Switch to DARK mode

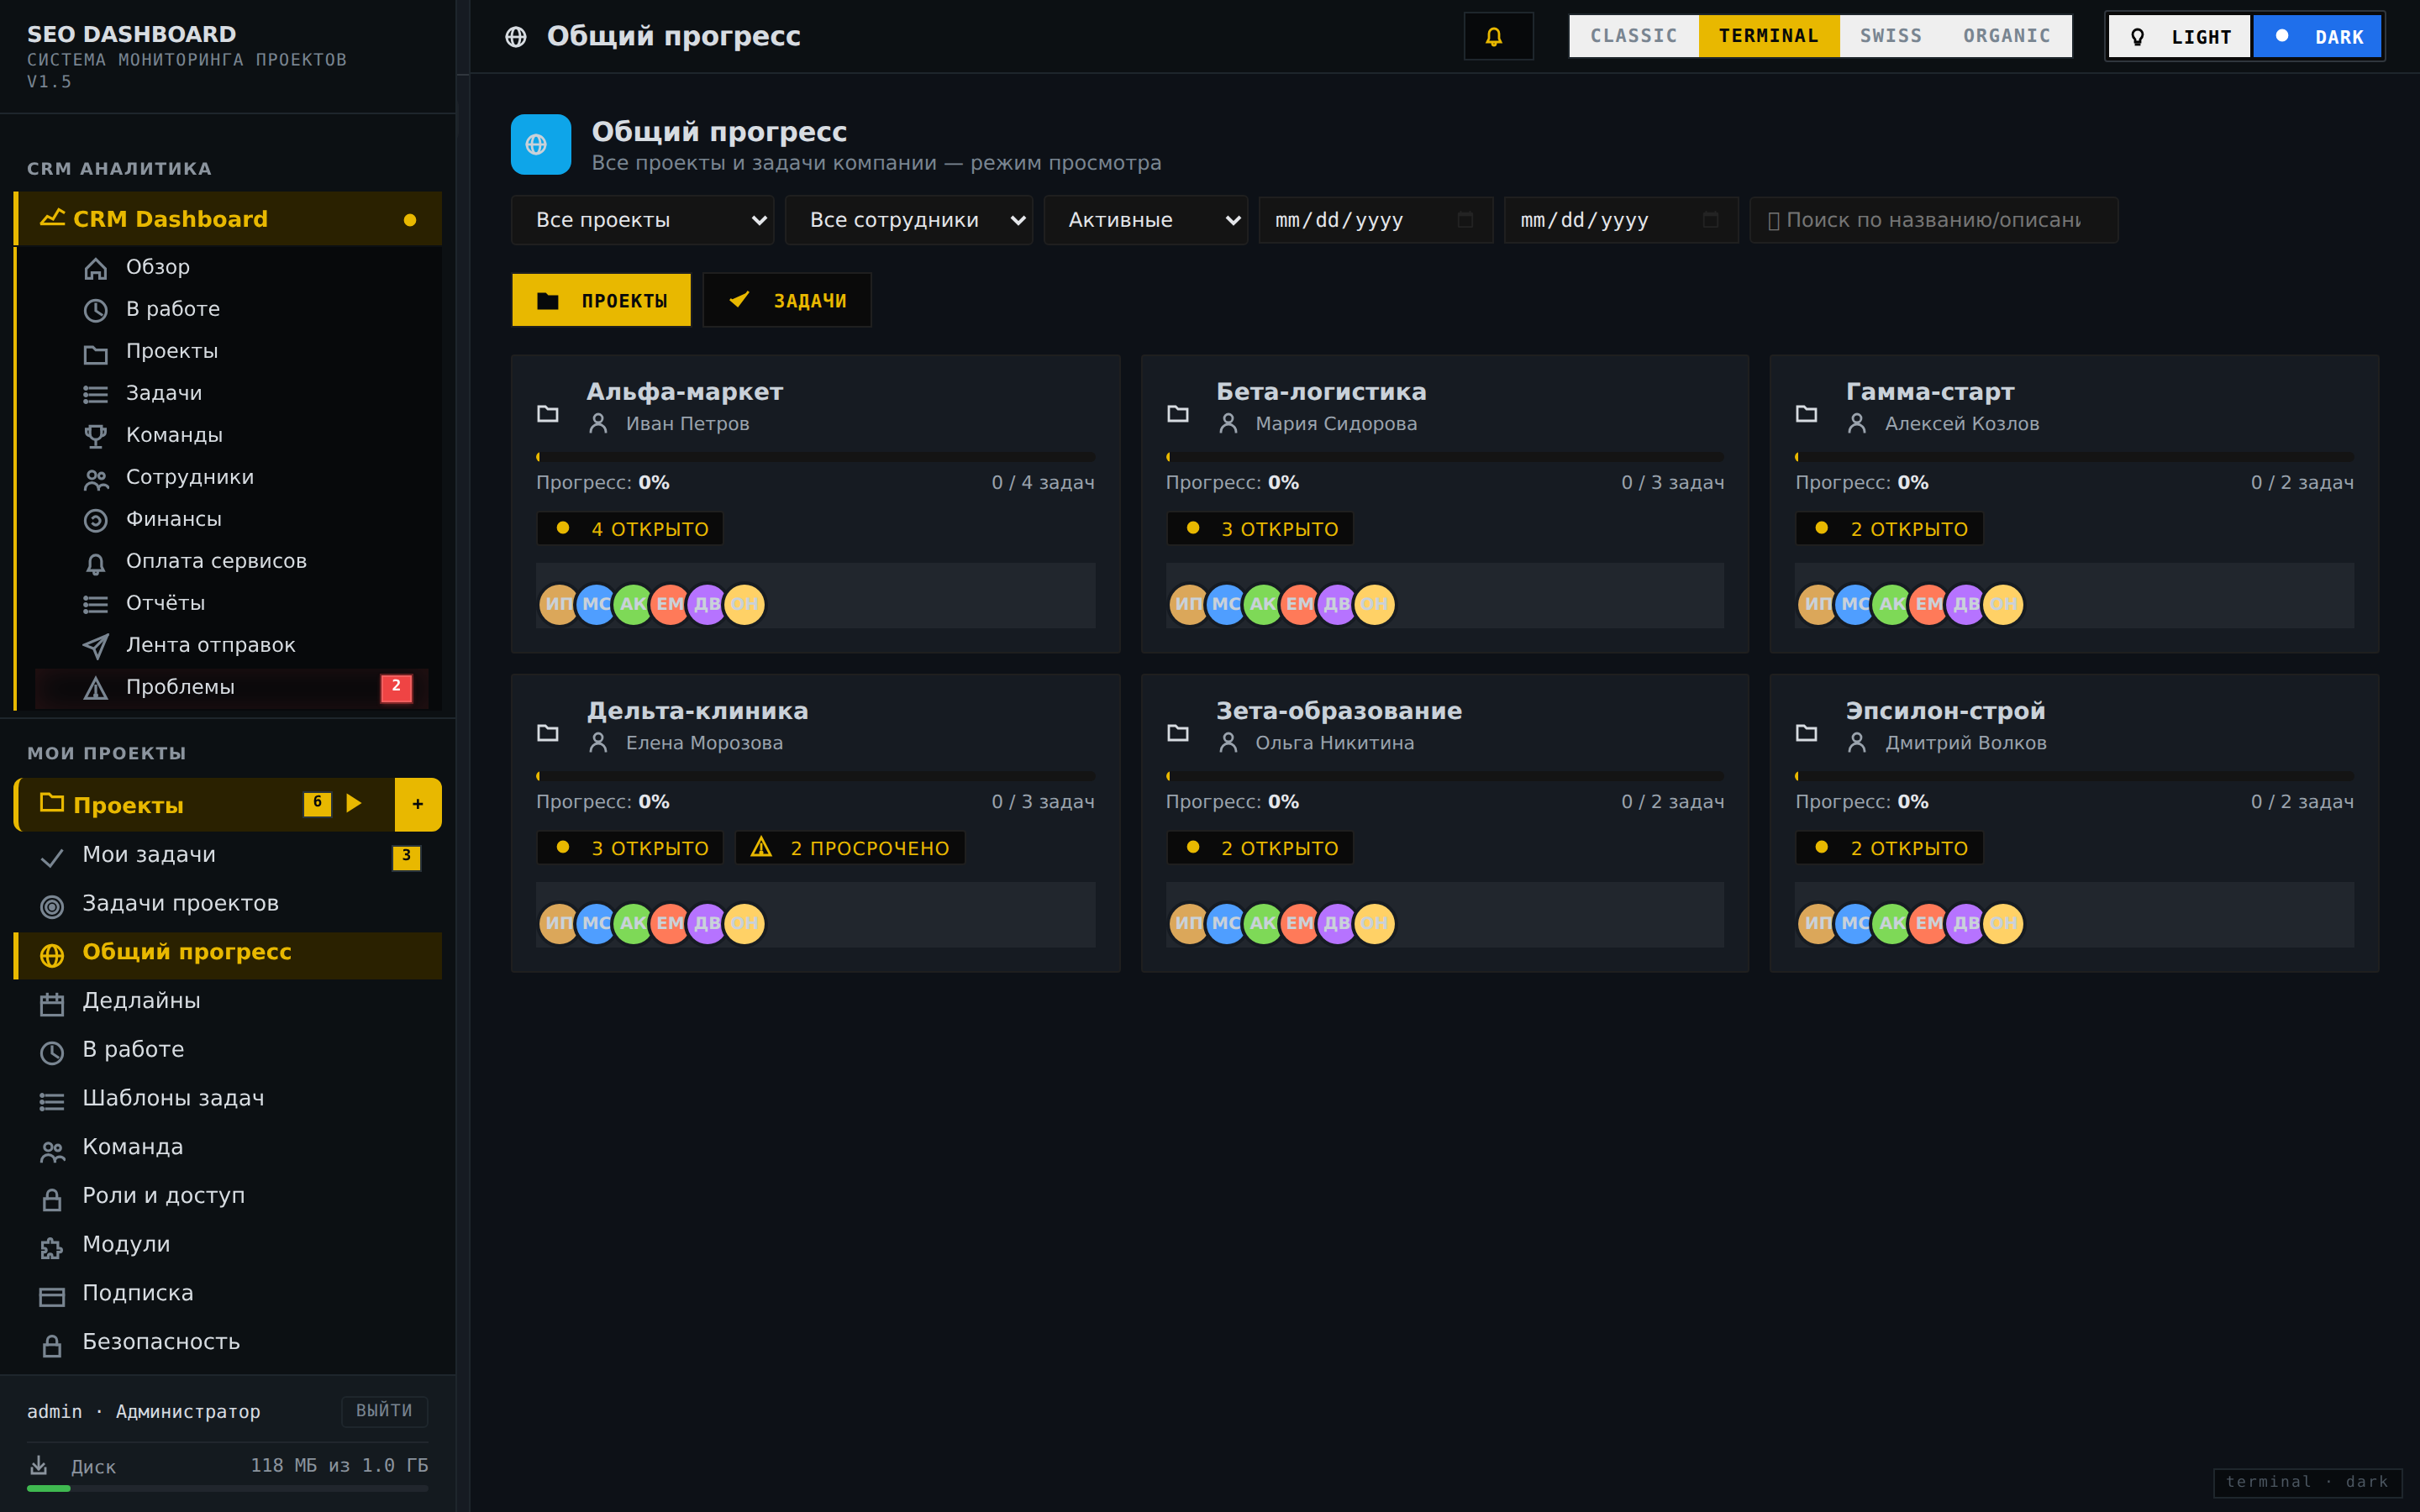[x=2318, y=37]
